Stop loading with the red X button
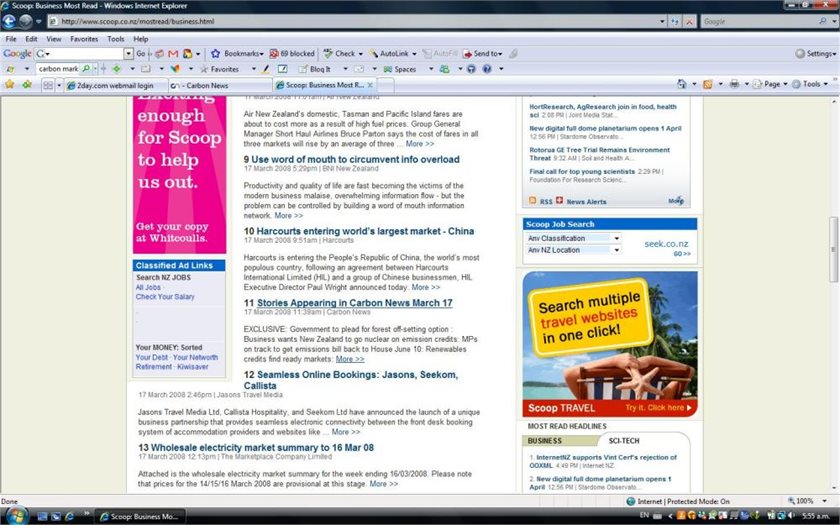 (x=689, y=21)
